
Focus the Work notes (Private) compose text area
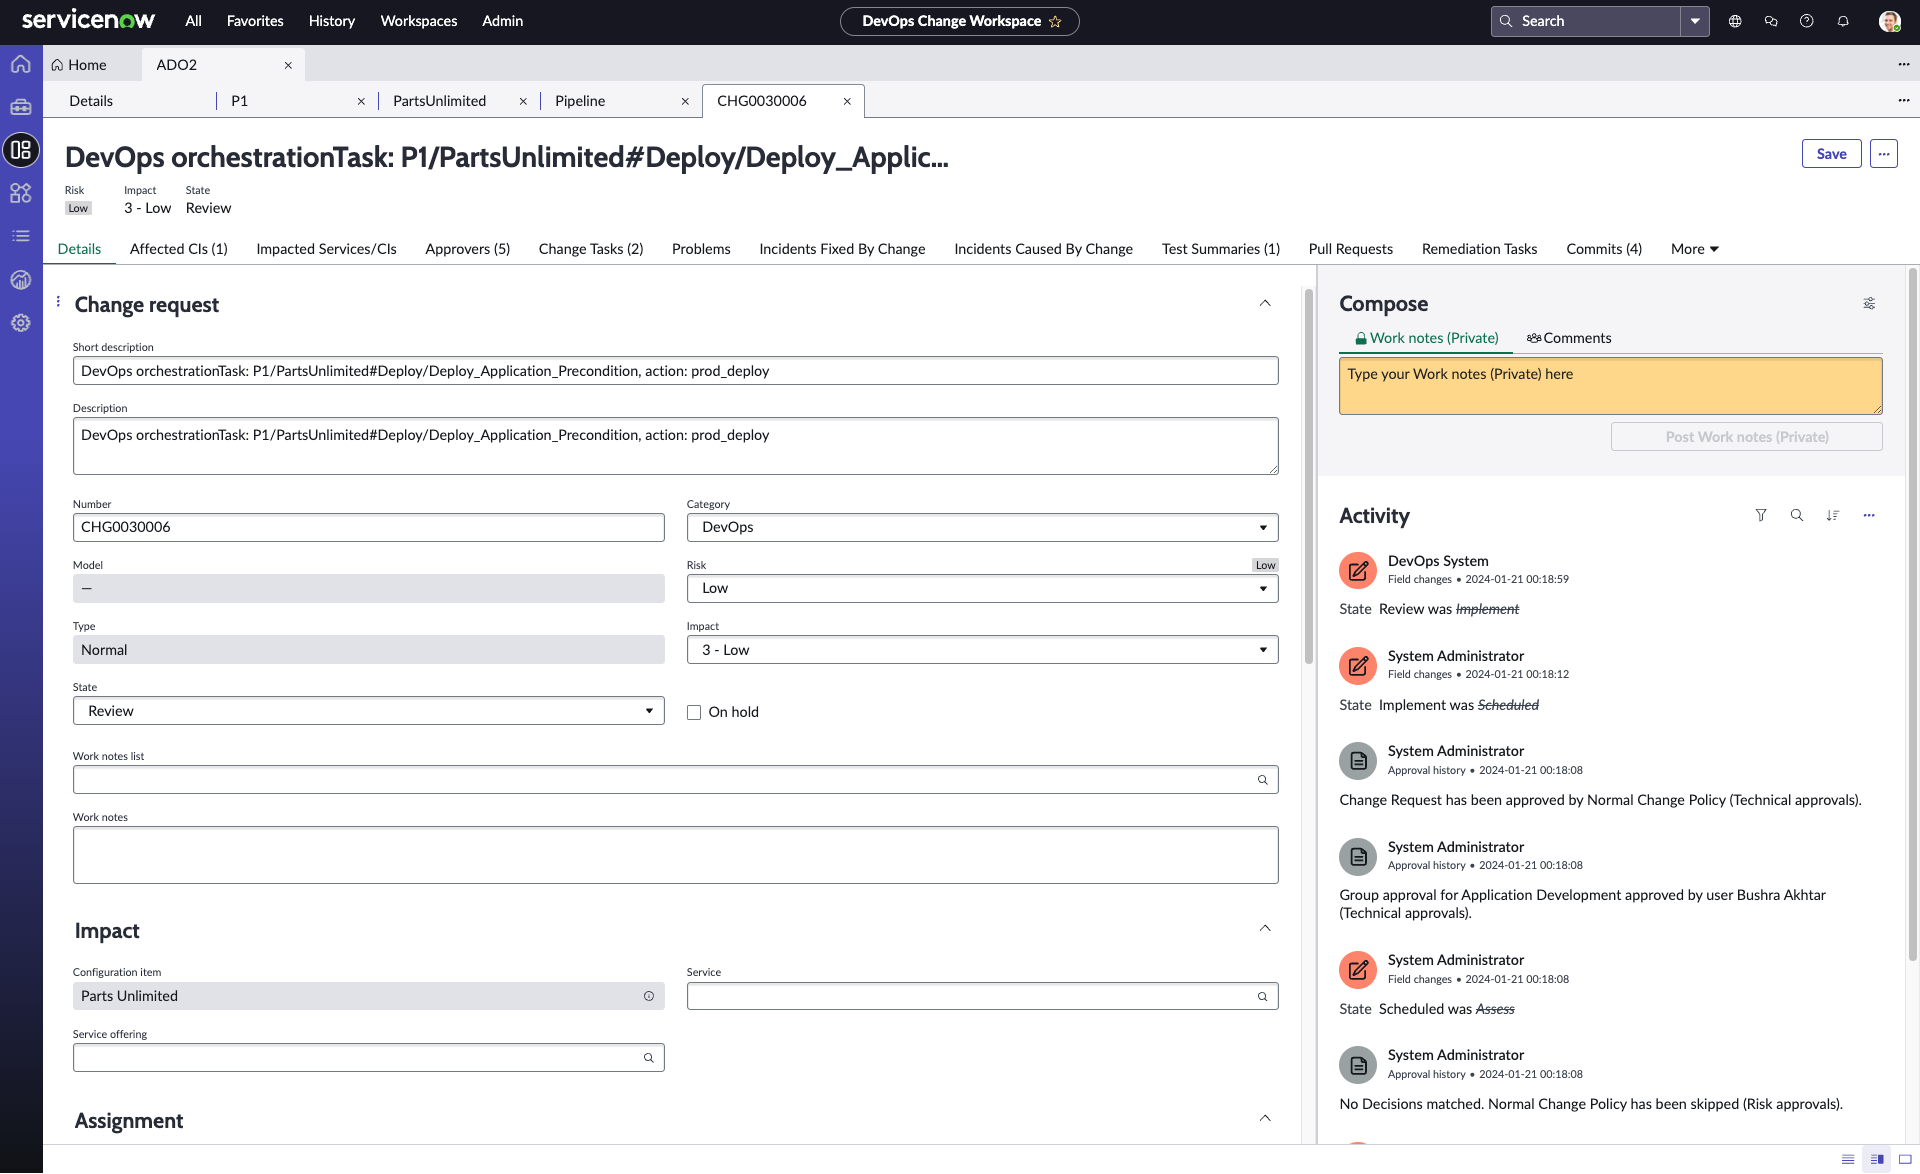pos(1611,386)
